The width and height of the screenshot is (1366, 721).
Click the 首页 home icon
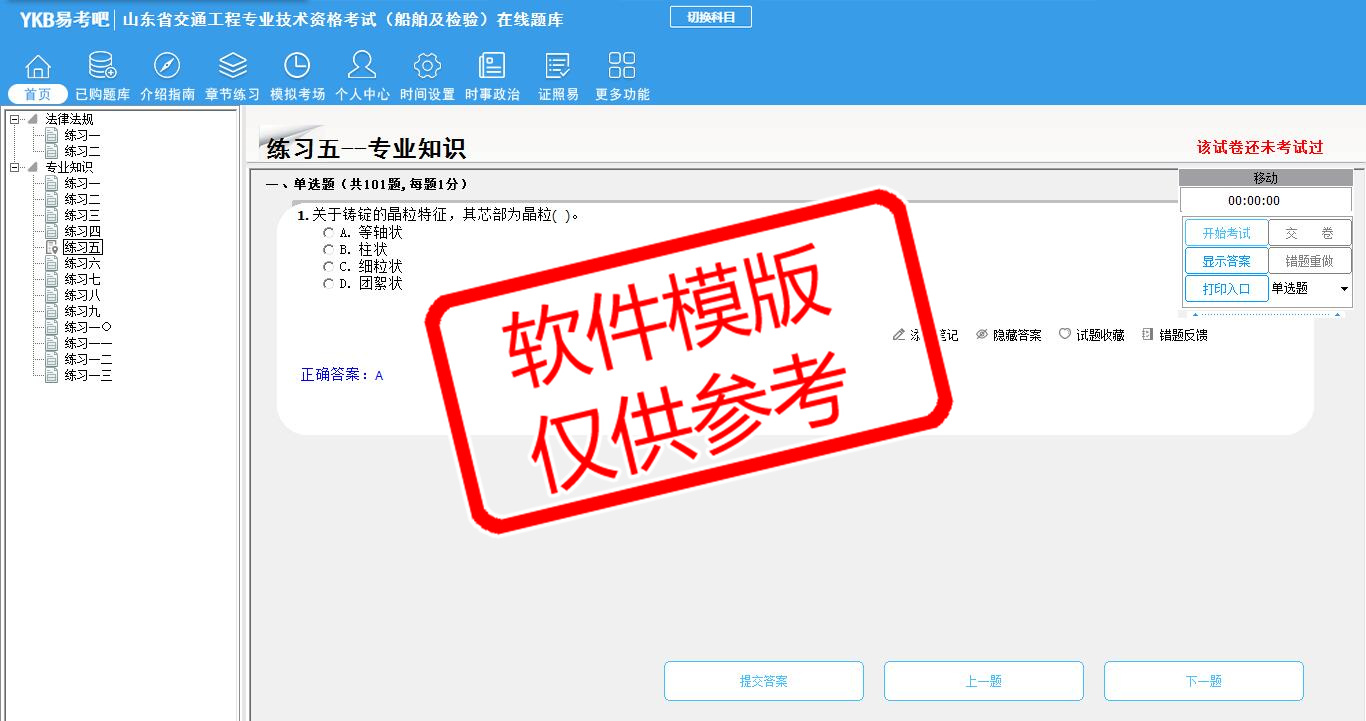coord(38,66)
